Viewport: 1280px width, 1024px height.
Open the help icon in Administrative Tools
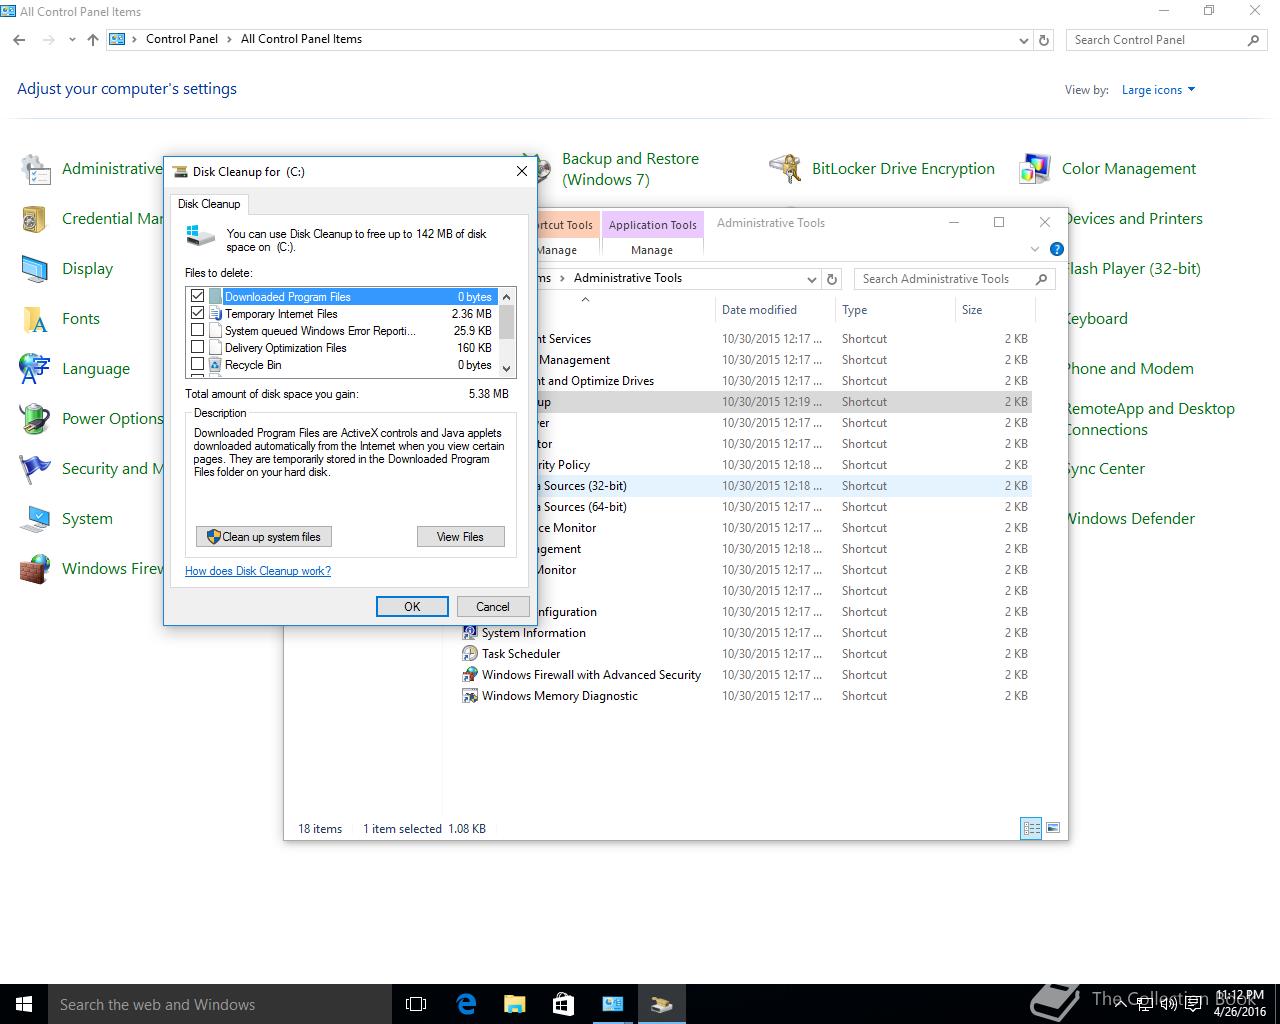pos(1057,249)
